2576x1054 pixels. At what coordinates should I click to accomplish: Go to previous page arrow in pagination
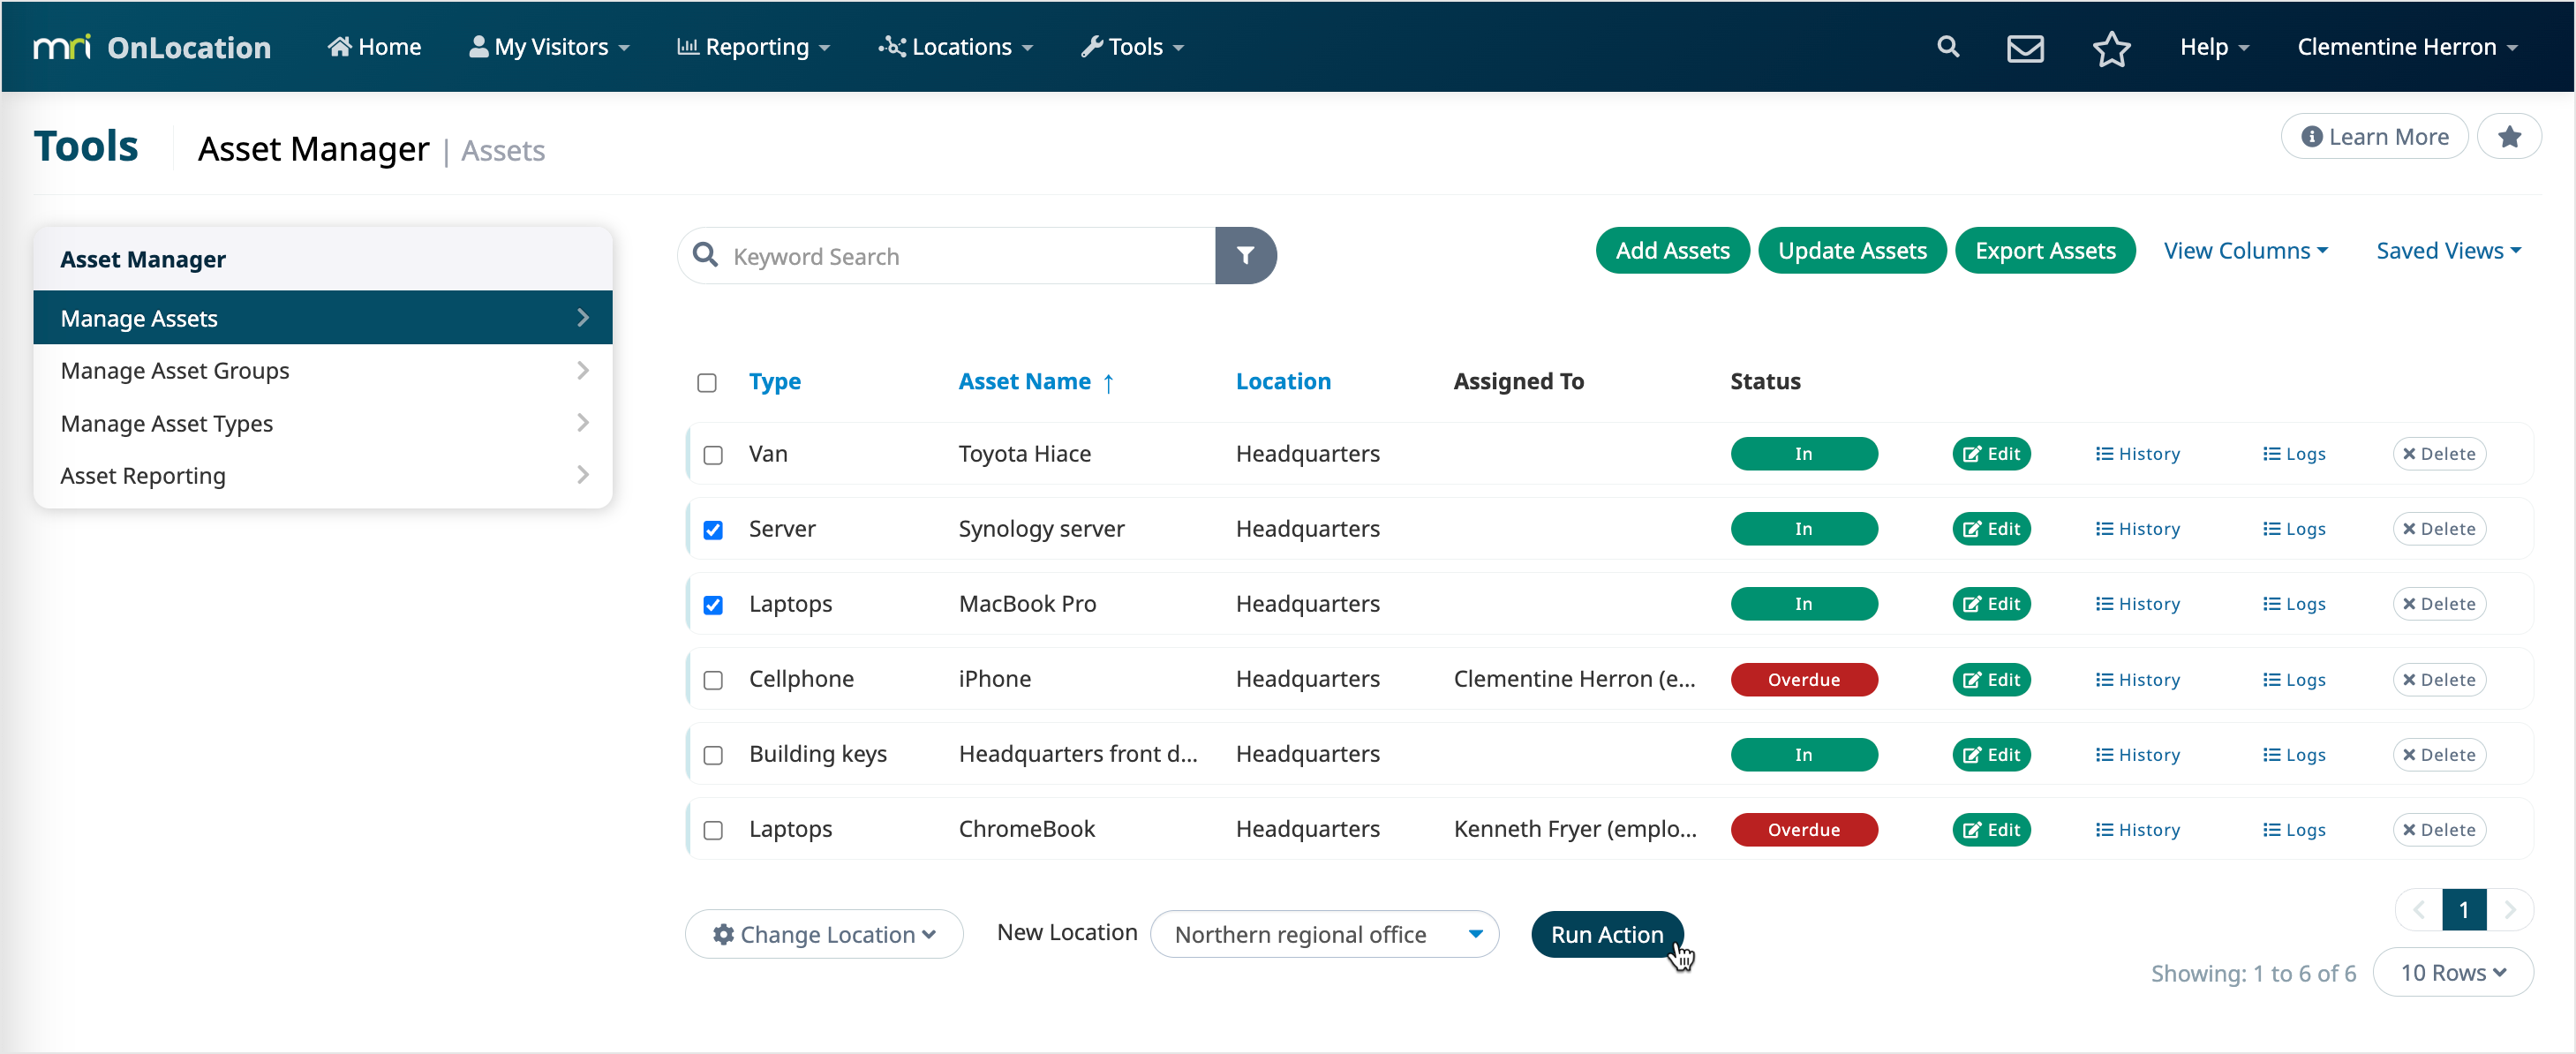pos(2418,909)
